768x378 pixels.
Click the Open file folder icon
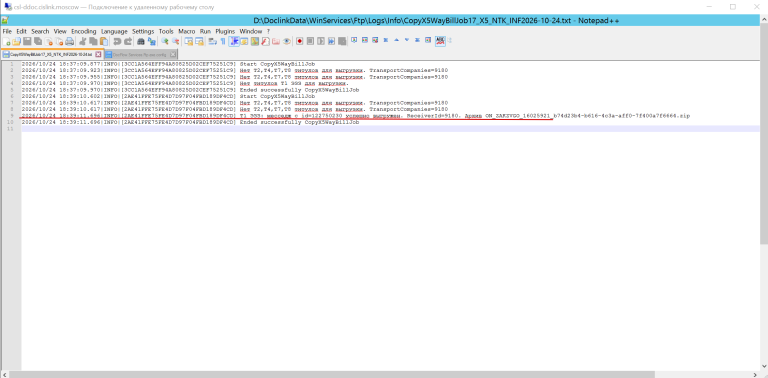(x=16, y=41)
